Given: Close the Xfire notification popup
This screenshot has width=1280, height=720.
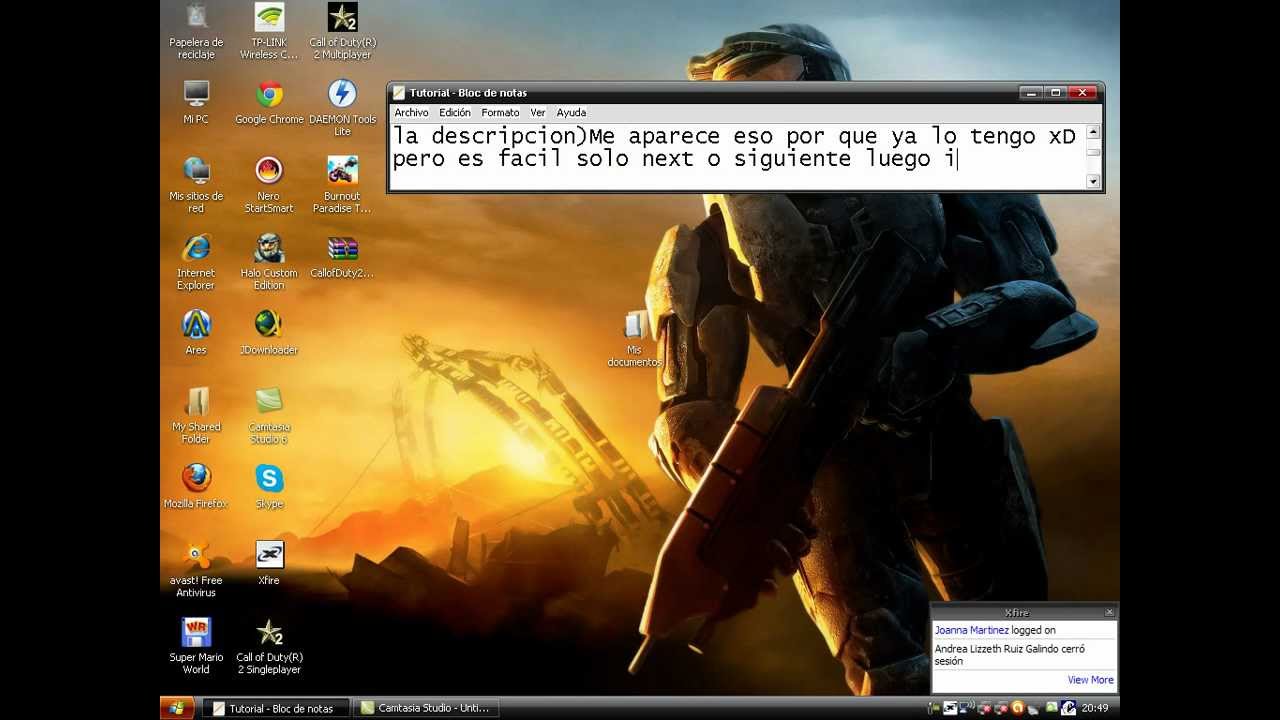Looking at the screenshot, I should tap(1109, 612).
